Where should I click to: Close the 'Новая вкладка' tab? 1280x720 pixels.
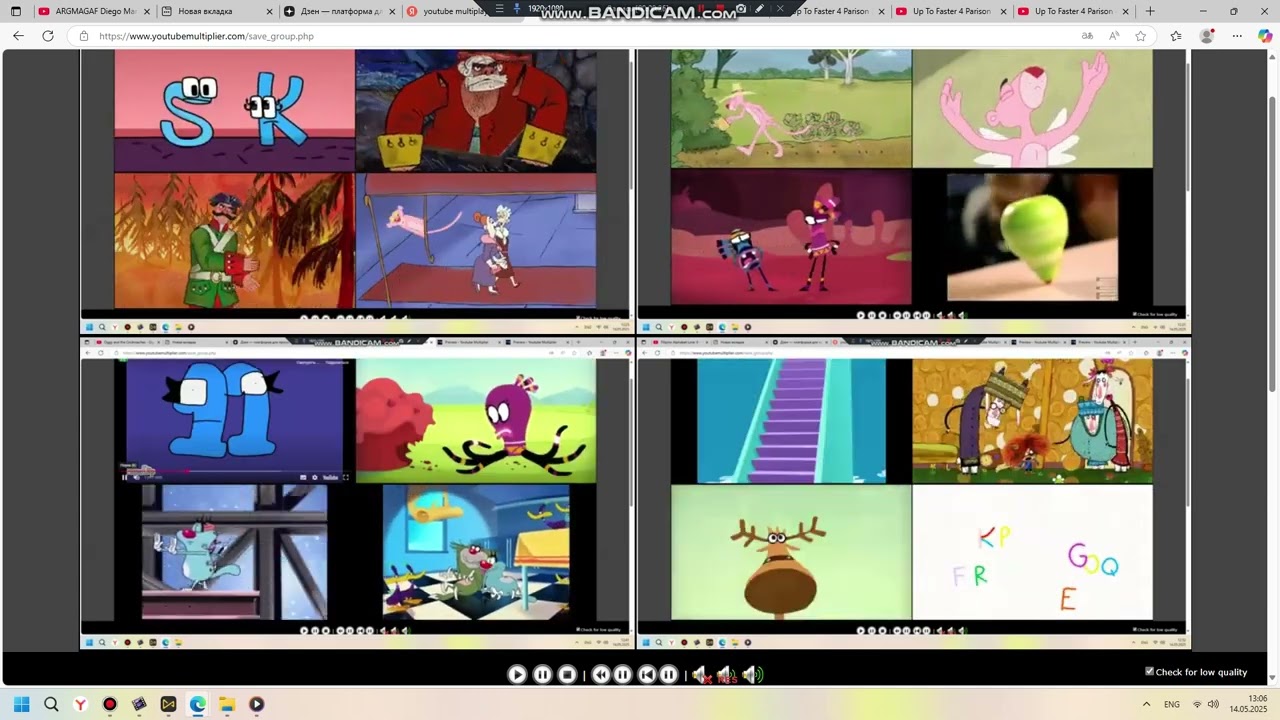(x=269, y=11)
